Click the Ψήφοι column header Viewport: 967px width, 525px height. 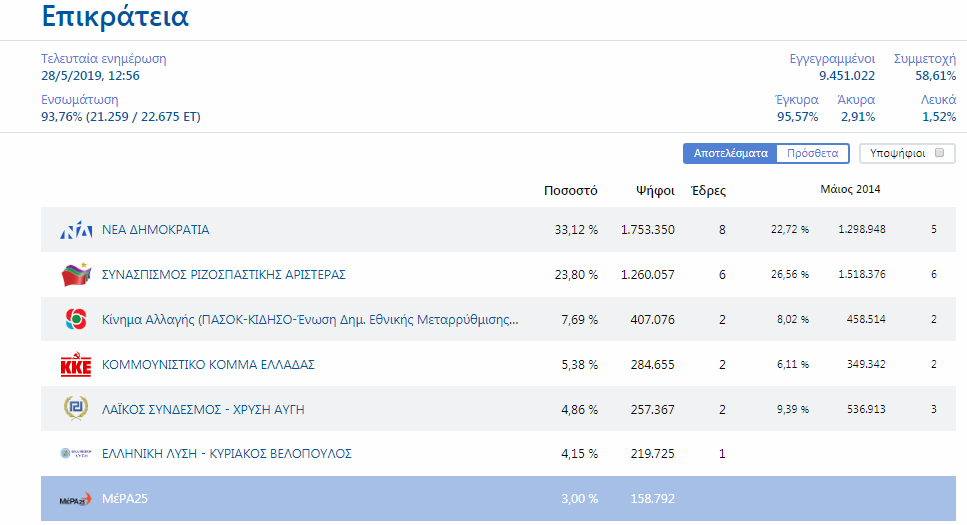click(x=655, y=191)
